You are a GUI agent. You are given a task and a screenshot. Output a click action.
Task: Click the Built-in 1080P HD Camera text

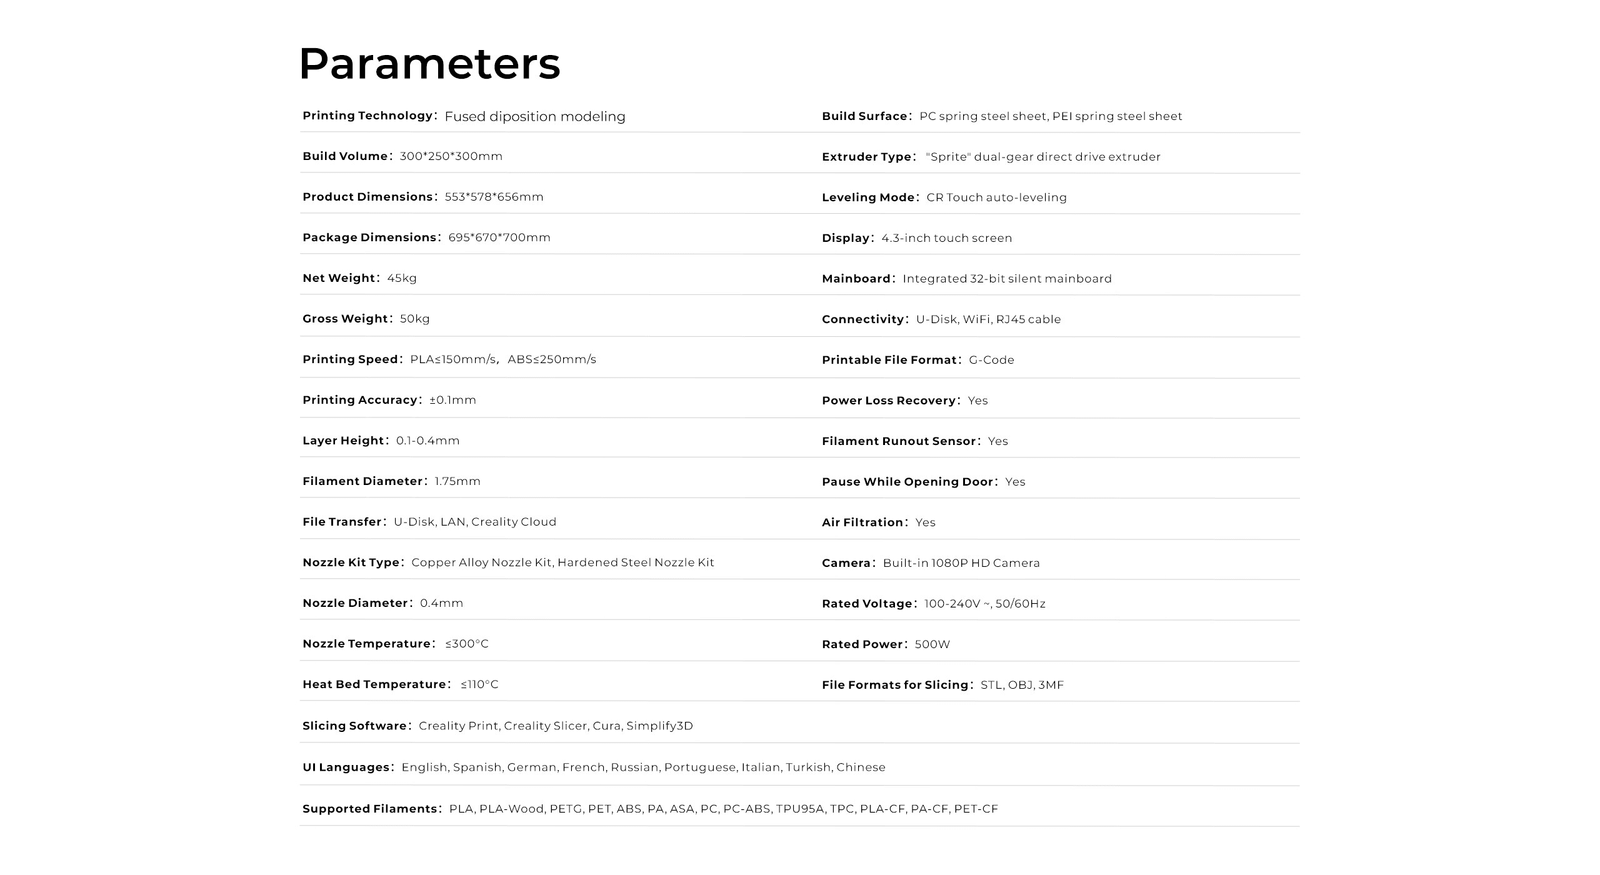point(961,563)
